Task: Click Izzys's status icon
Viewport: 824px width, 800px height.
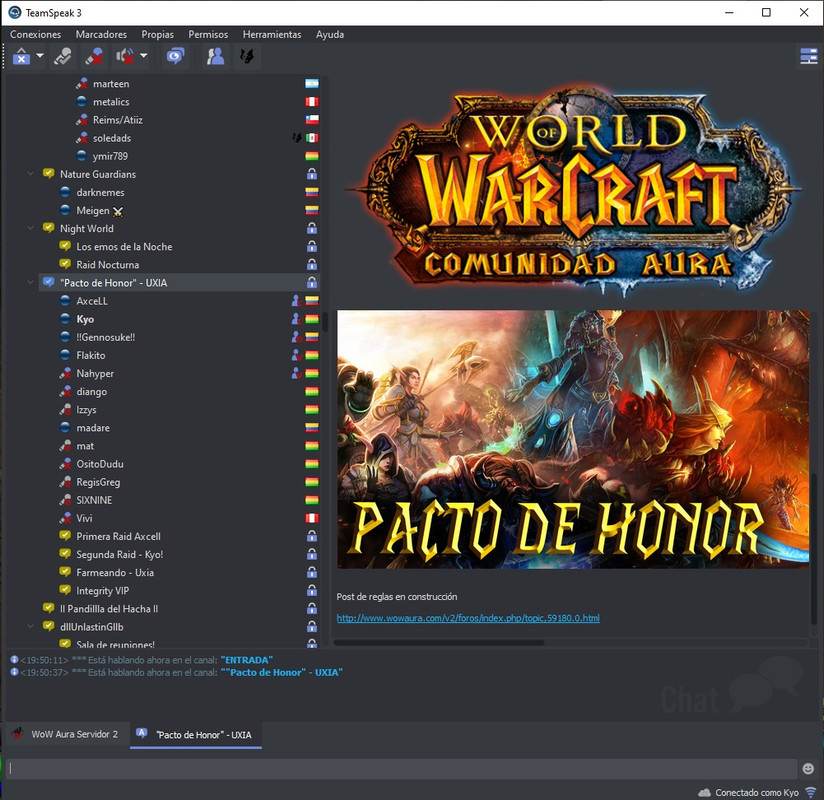Action: [x=65, y=409]
